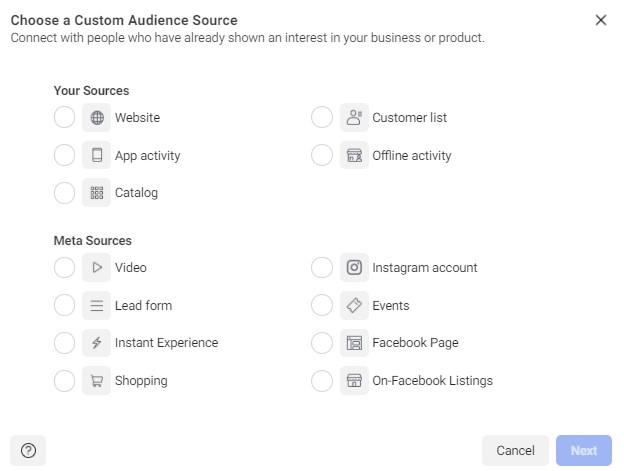
Task: Click the Instagram account icon
Action: pyautogui.click(x=354, y=268)
